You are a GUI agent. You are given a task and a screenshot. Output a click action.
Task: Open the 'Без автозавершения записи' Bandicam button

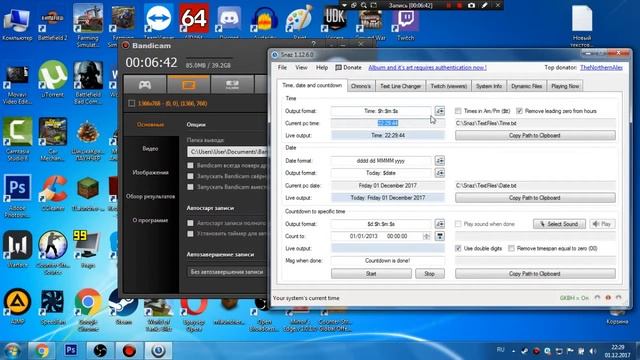tap(227, 272)
